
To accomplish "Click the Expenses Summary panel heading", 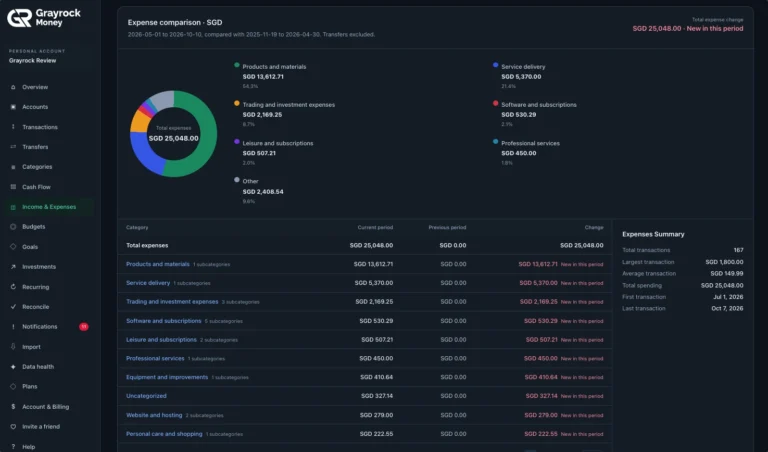I will coord(653,234).
